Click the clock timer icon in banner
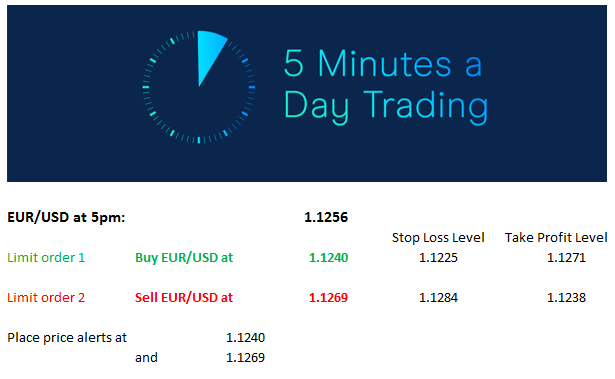The image size is (615, 379). coord(199,87)
